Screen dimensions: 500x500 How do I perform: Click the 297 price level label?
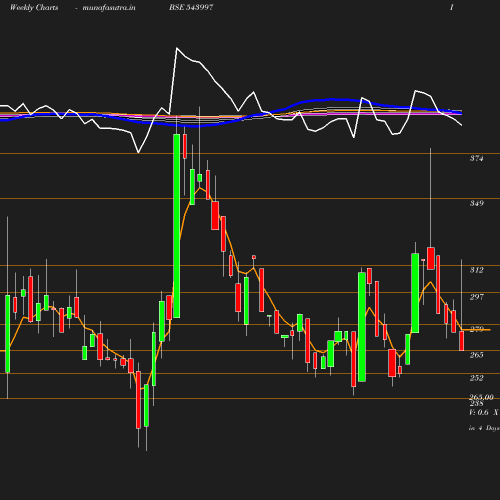coord(476,297)
